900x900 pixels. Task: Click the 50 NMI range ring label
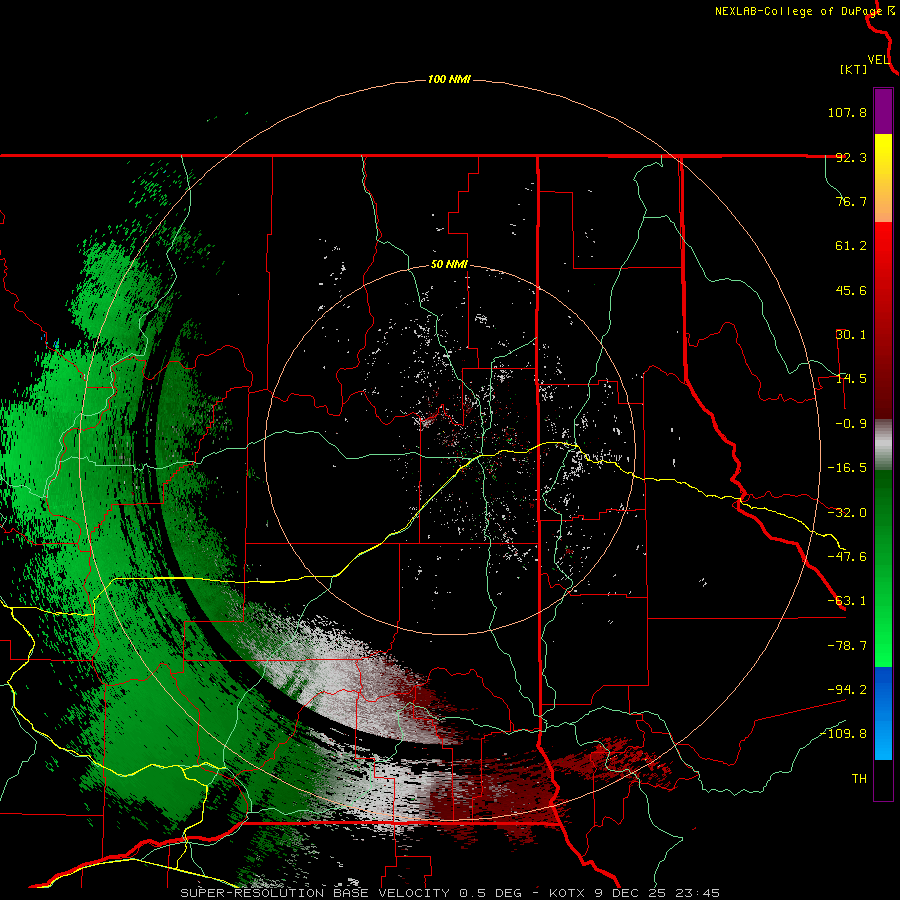coord(449,265)
